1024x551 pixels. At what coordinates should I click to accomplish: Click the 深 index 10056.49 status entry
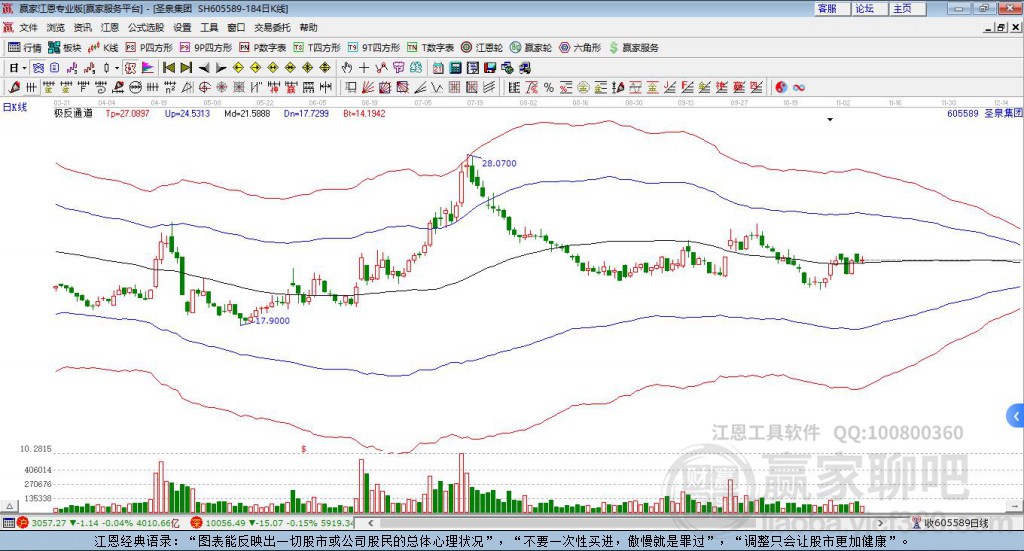click(x=272, y=523)
